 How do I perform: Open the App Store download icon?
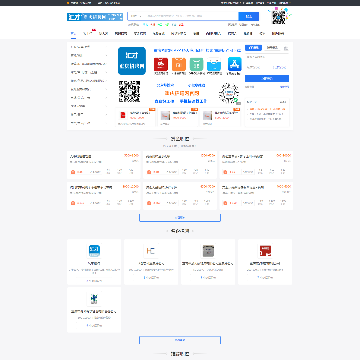pos(235,64)
